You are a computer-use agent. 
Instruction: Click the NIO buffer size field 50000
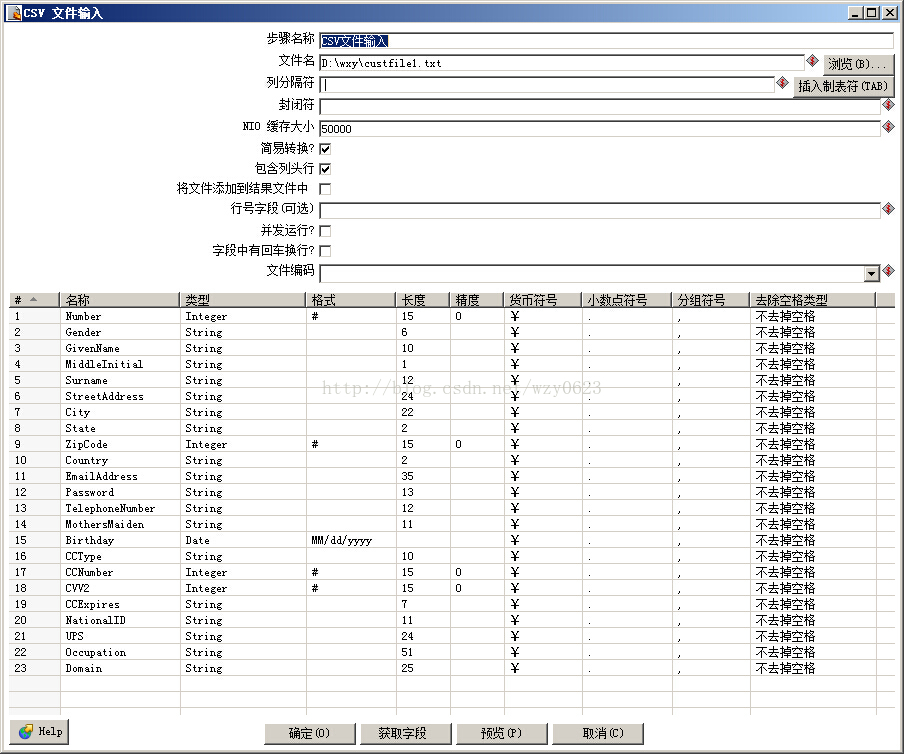point(600,129)
